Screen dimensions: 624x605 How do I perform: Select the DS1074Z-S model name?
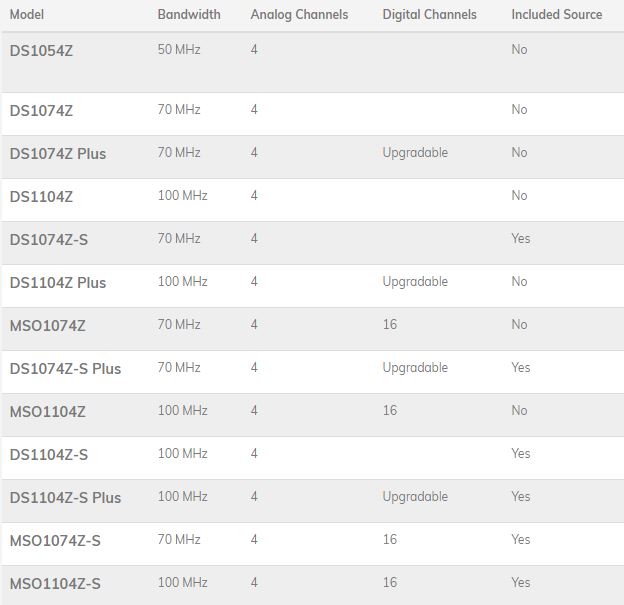[x=49, y=240]
